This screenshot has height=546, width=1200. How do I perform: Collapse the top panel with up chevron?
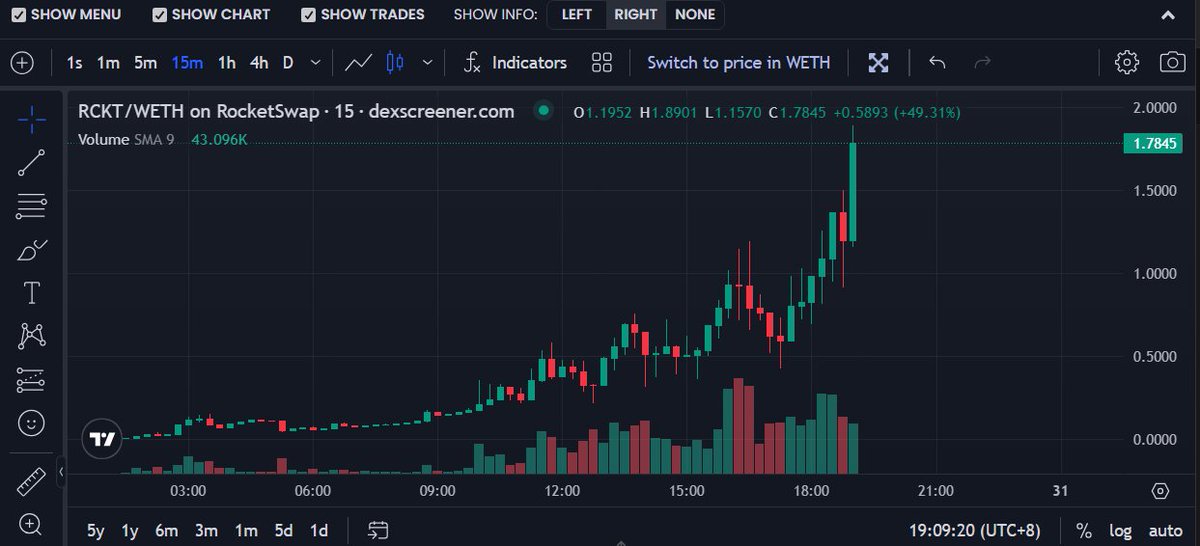coord(1168,15)
